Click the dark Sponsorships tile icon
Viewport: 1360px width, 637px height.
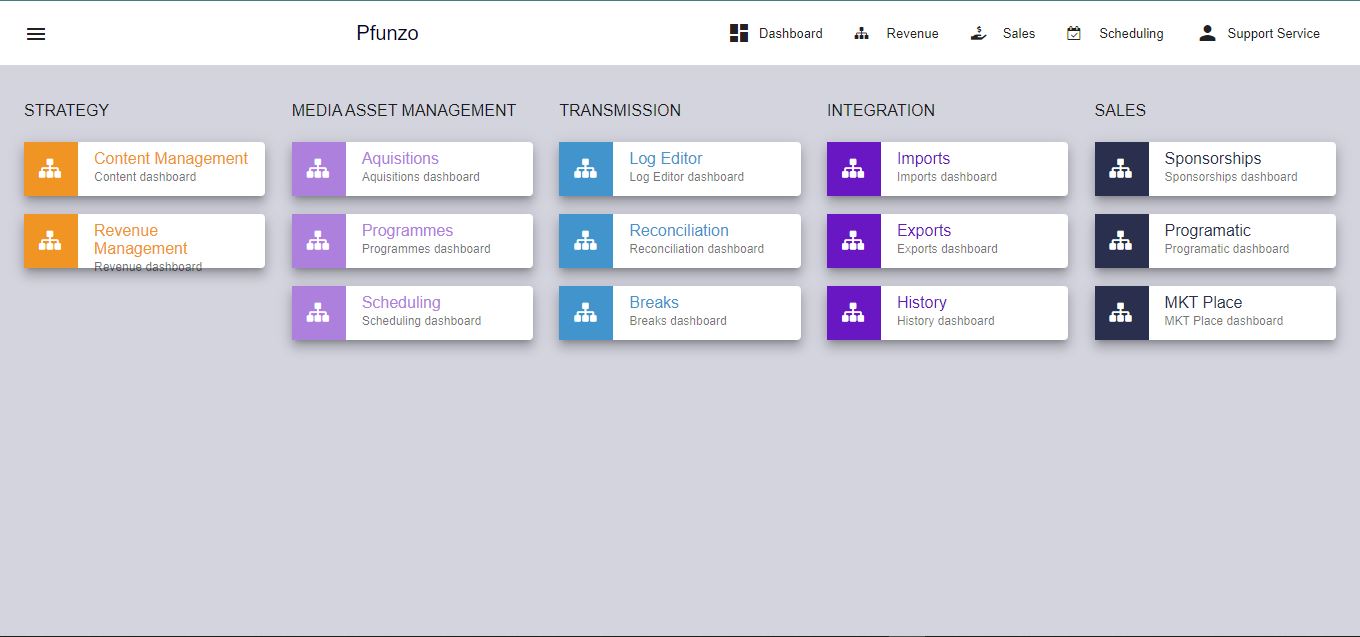coord(1121,169)
